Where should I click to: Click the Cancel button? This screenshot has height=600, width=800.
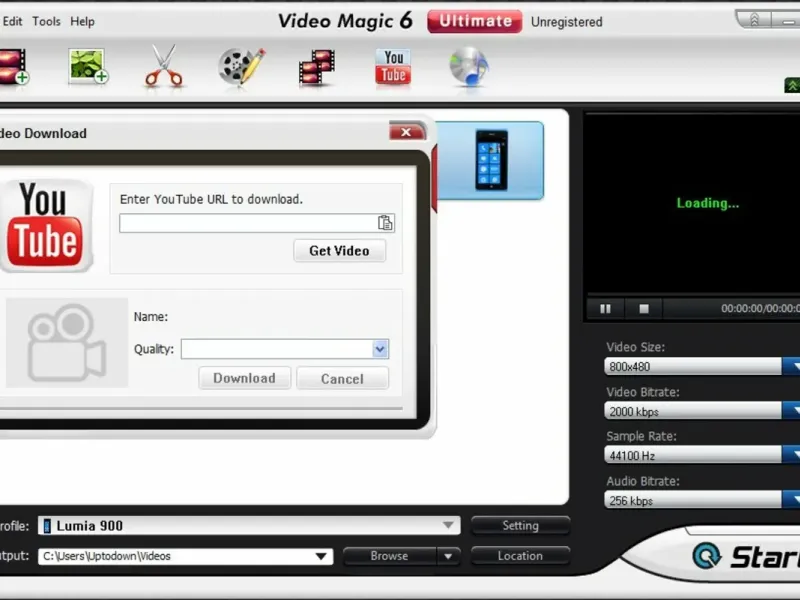click(x=342, y=379)
